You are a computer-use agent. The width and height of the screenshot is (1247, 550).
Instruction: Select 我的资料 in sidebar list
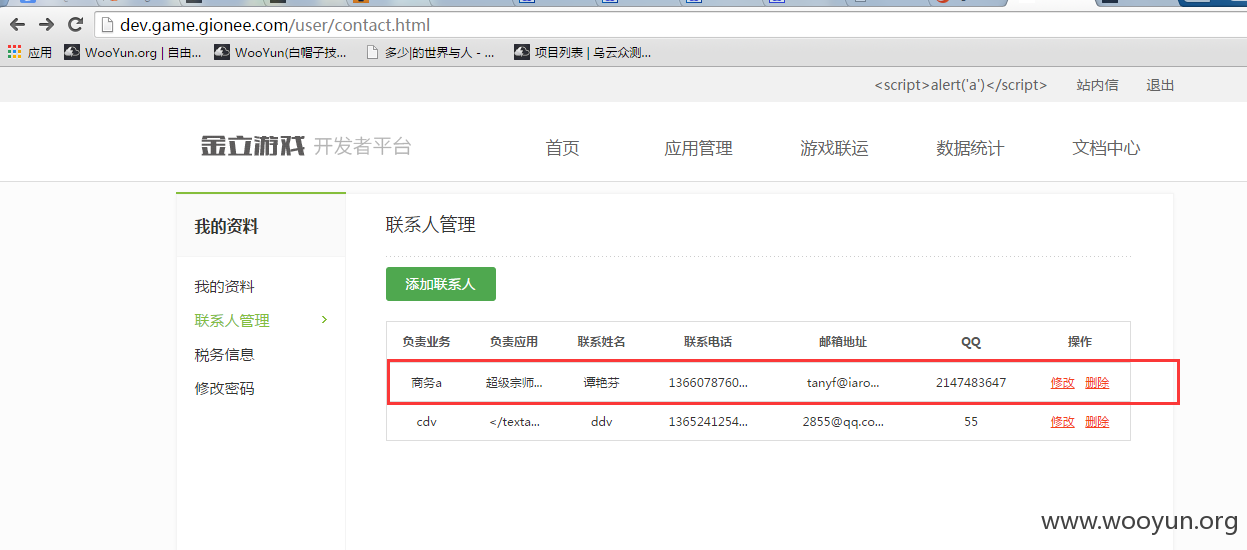(x=224, y=287)
